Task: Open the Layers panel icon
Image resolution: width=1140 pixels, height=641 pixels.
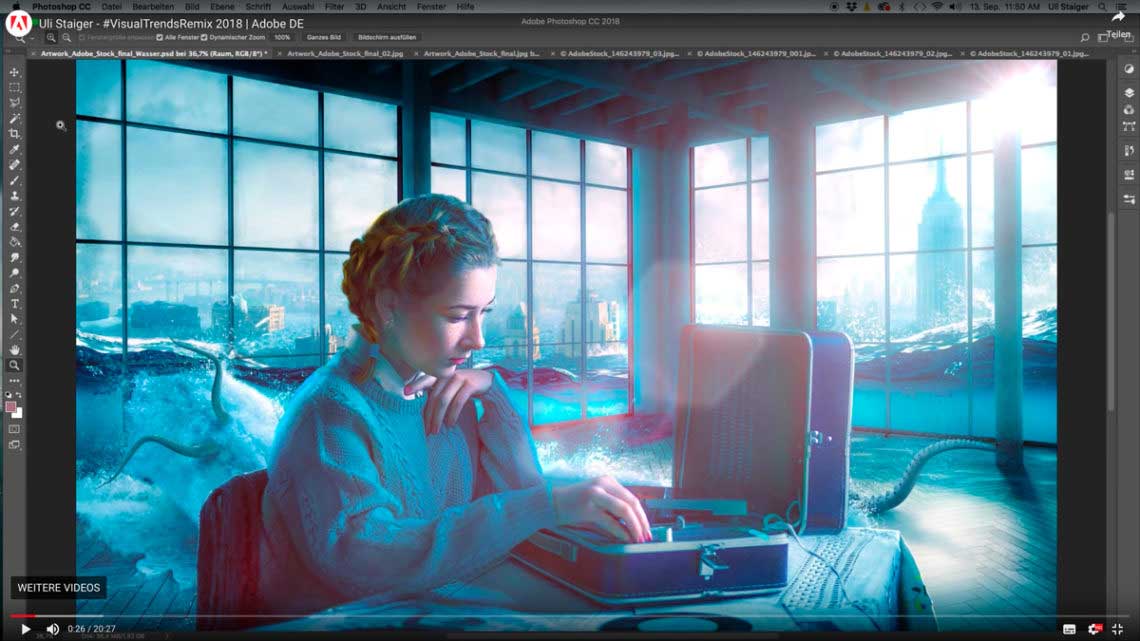Action: [1129, 93]
